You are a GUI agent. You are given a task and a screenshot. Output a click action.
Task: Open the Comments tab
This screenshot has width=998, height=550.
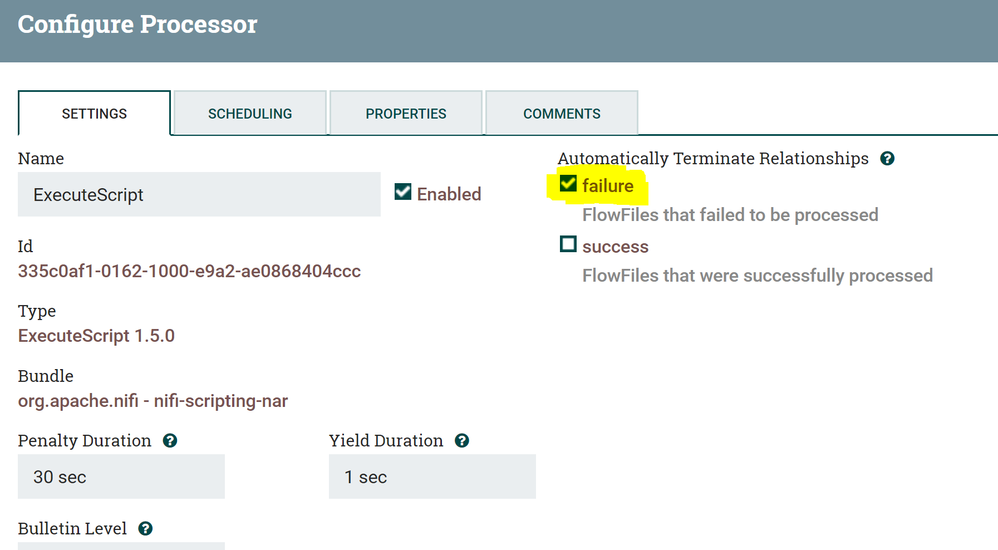click(x=562, y=113)
